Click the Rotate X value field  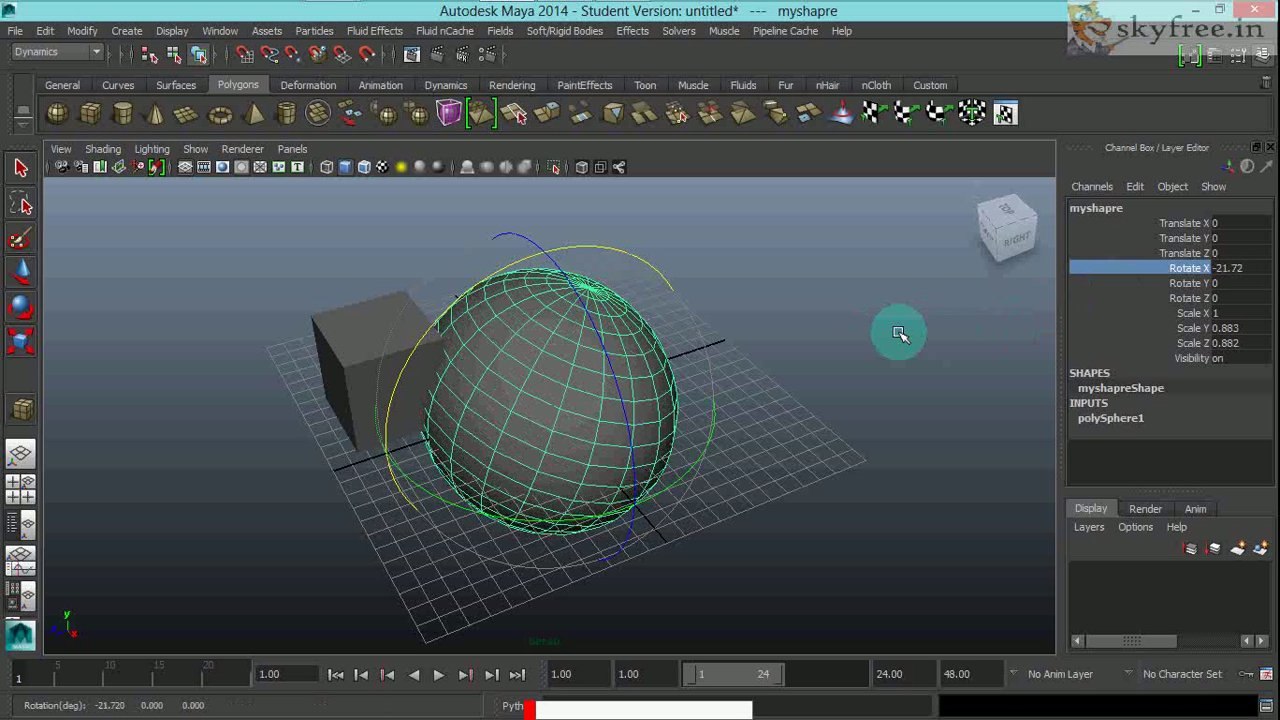(1241, 268)
